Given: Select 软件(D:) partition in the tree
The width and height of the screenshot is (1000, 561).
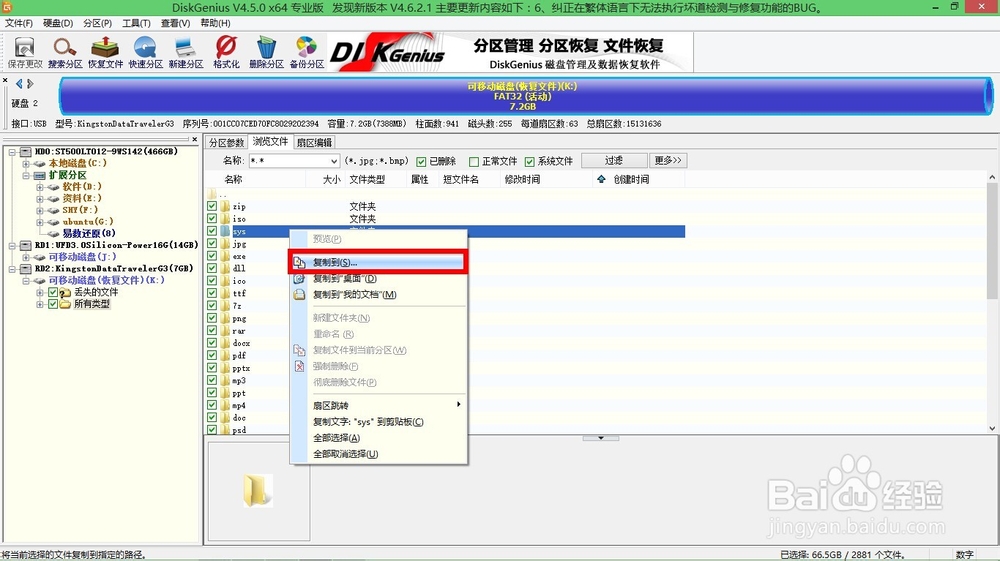Looking at the screenshot, I should tap(82, 187).
